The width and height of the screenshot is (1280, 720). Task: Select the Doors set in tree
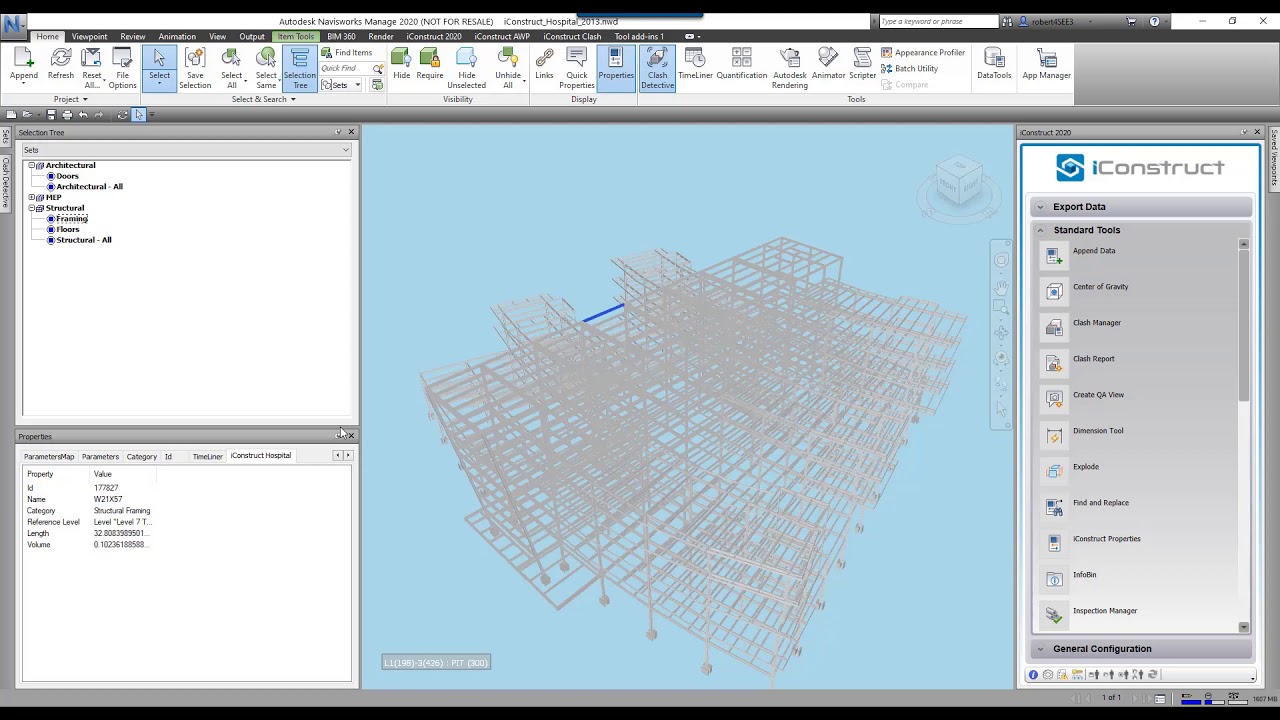[67, 176]
